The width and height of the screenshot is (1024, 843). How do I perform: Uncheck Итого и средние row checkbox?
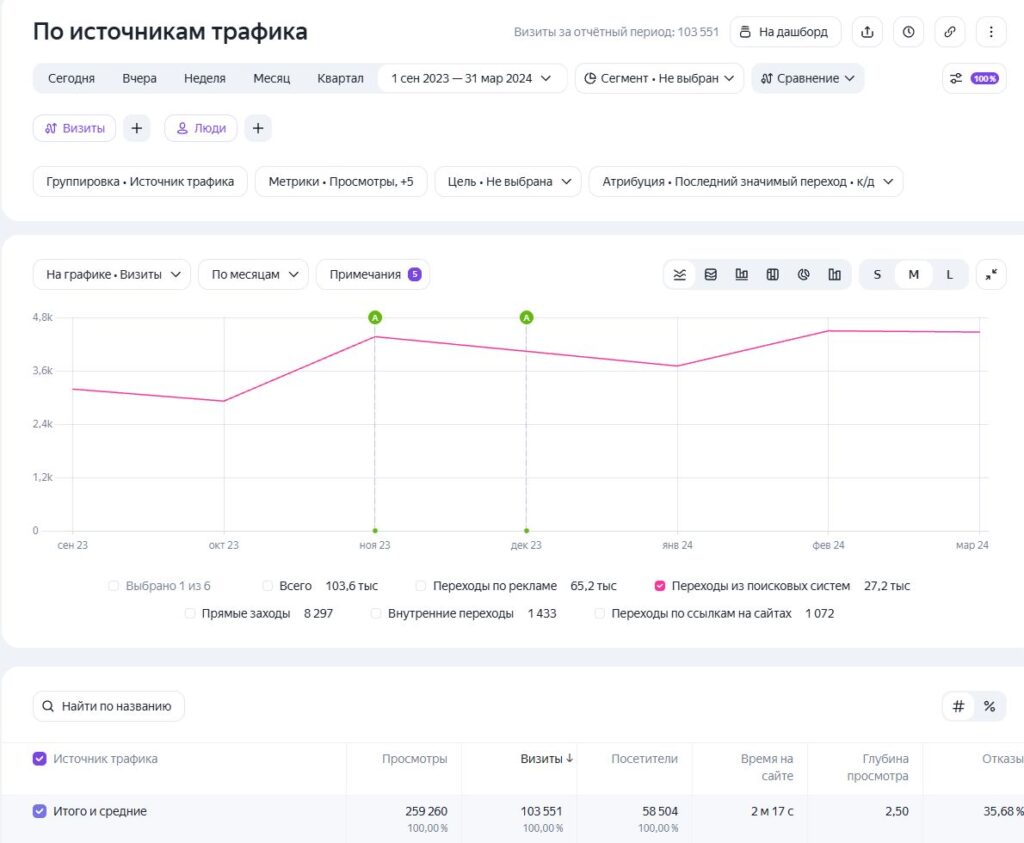pyautogui.click(x=40, y=811)
